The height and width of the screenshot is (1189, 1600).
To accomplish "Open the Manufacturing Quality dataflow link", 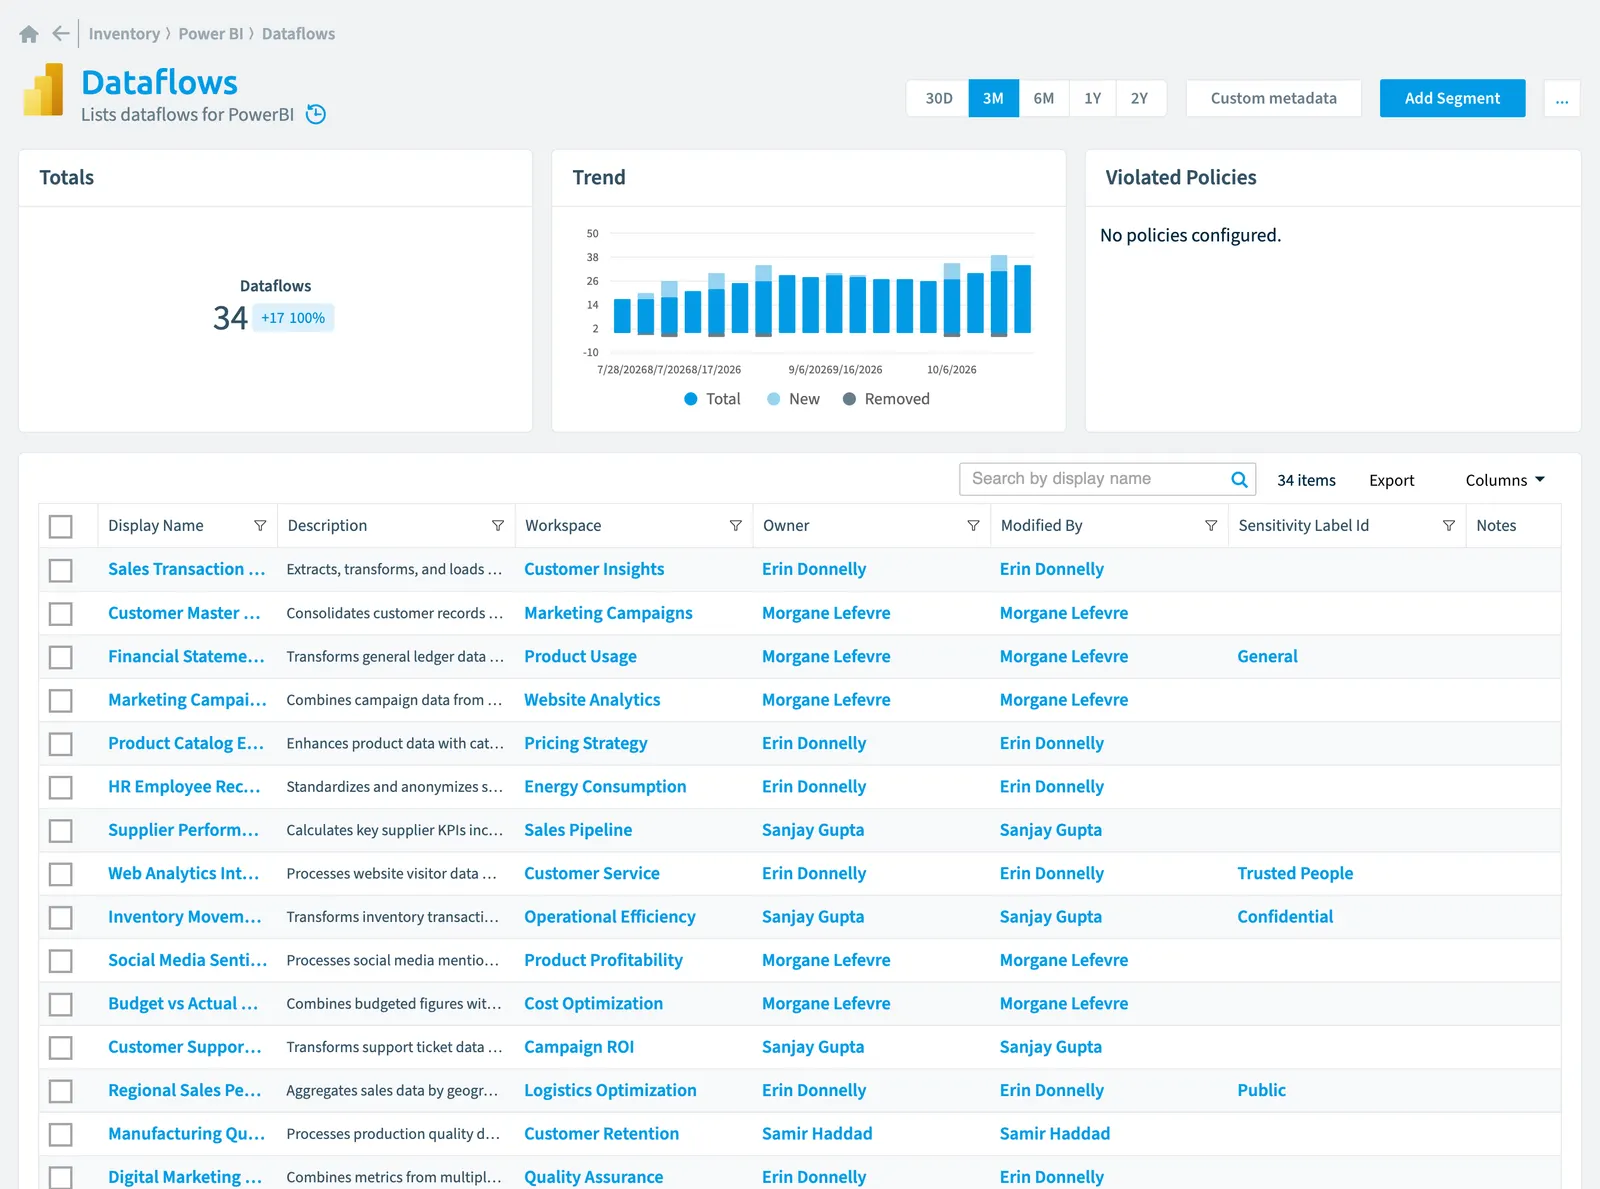I will coord(186,1133).
